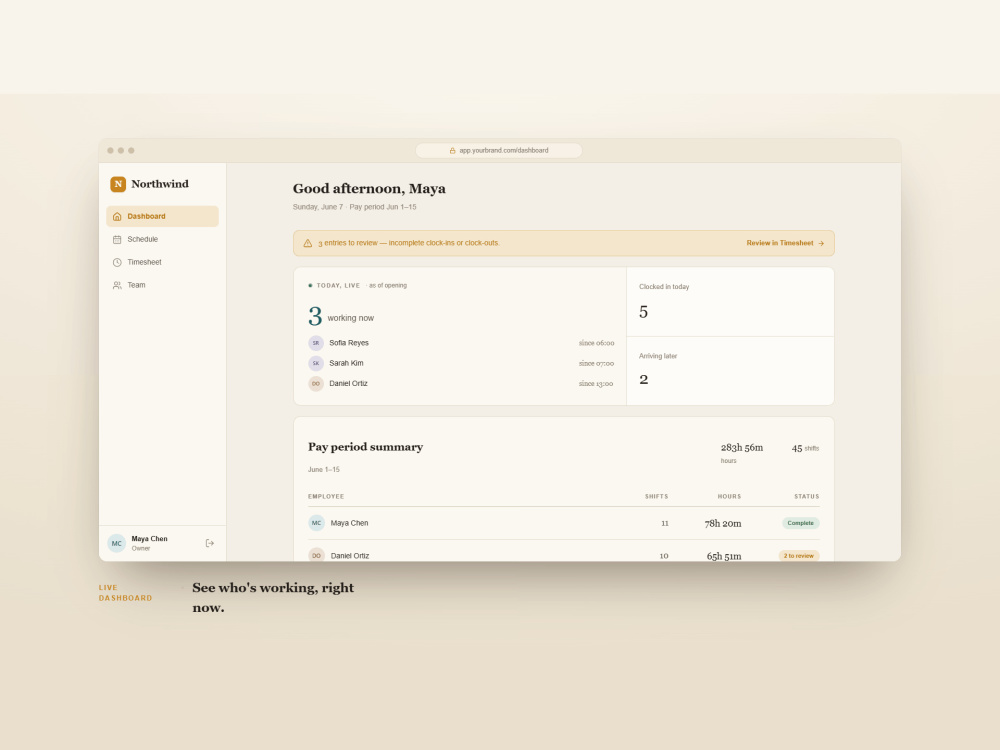Viewport: 1000px width, 750px height.
Task: Click the lock icon in the address bar
Action: [x=453, y=151]
